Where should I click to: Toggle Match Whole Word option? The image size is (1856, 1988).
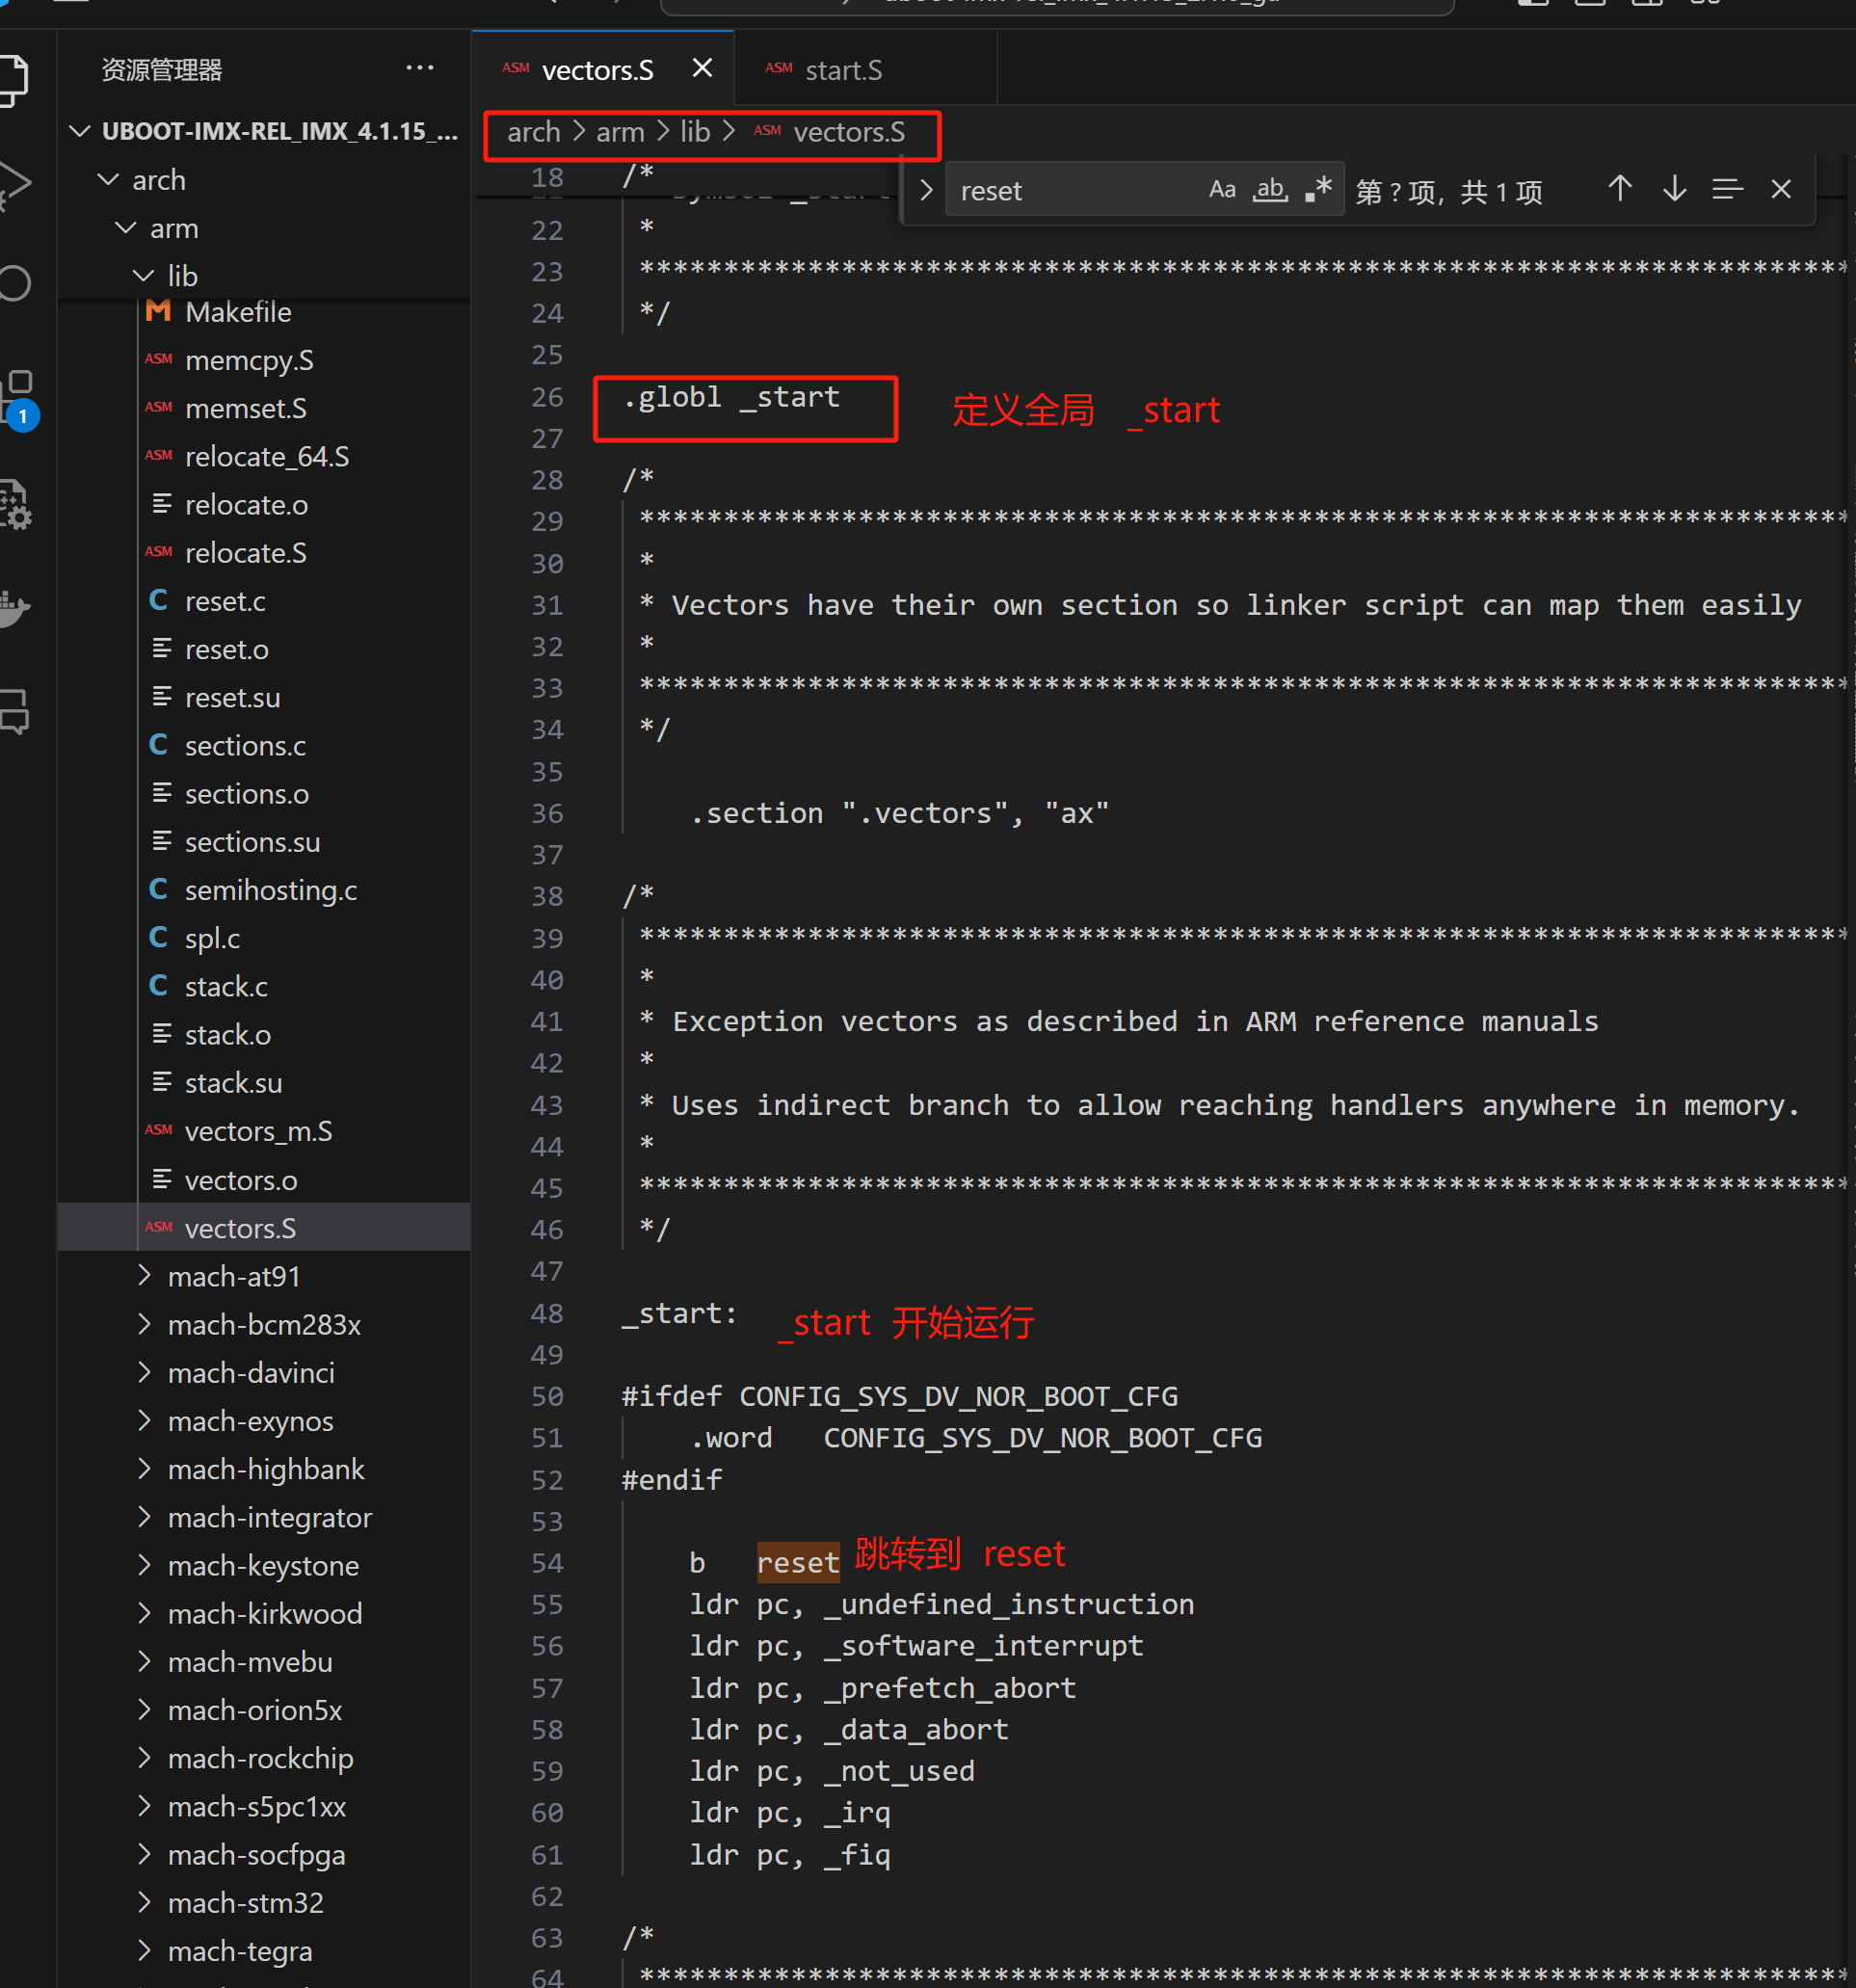click(x=1270, y=190)
